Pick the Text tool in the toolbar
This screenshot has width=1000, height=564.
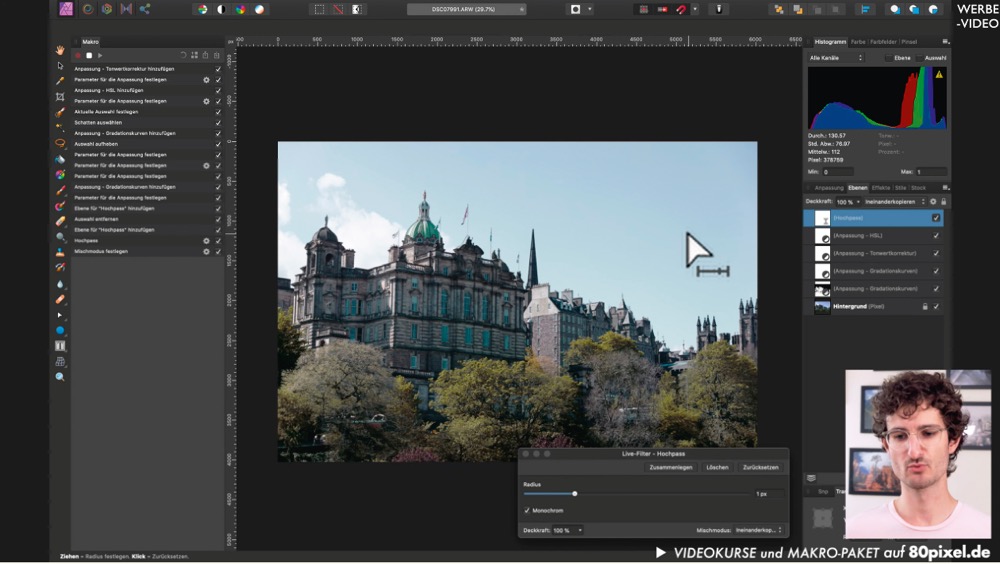point(60,346)
